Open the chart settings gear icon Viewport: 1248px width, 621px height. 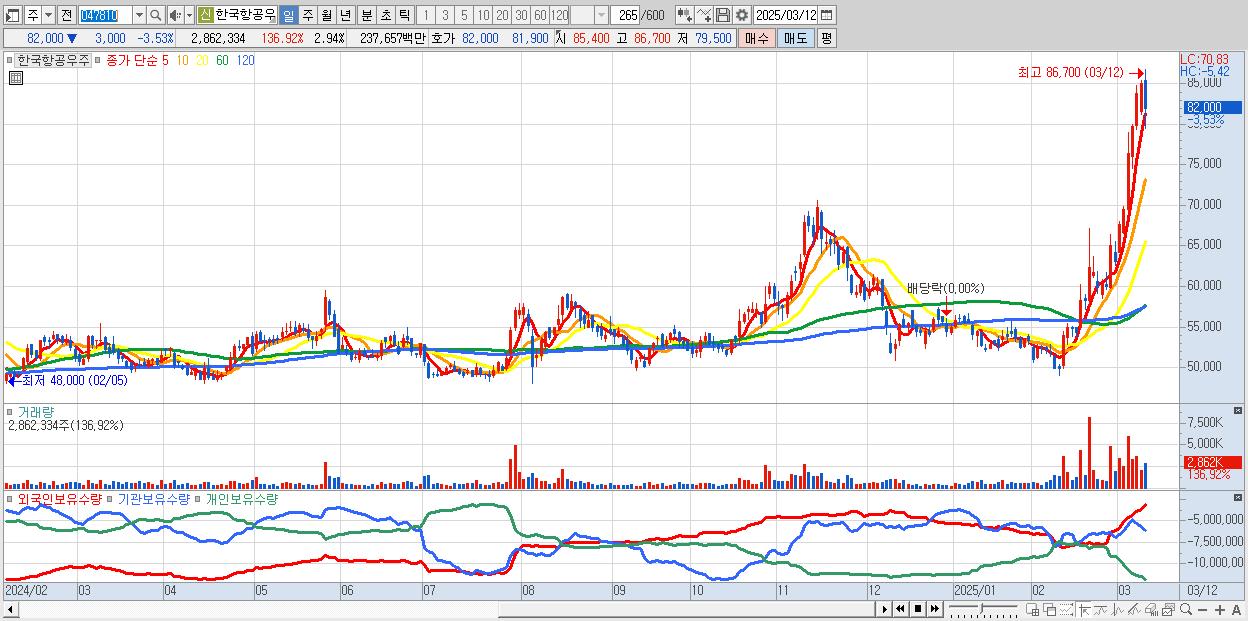(742, 15)
